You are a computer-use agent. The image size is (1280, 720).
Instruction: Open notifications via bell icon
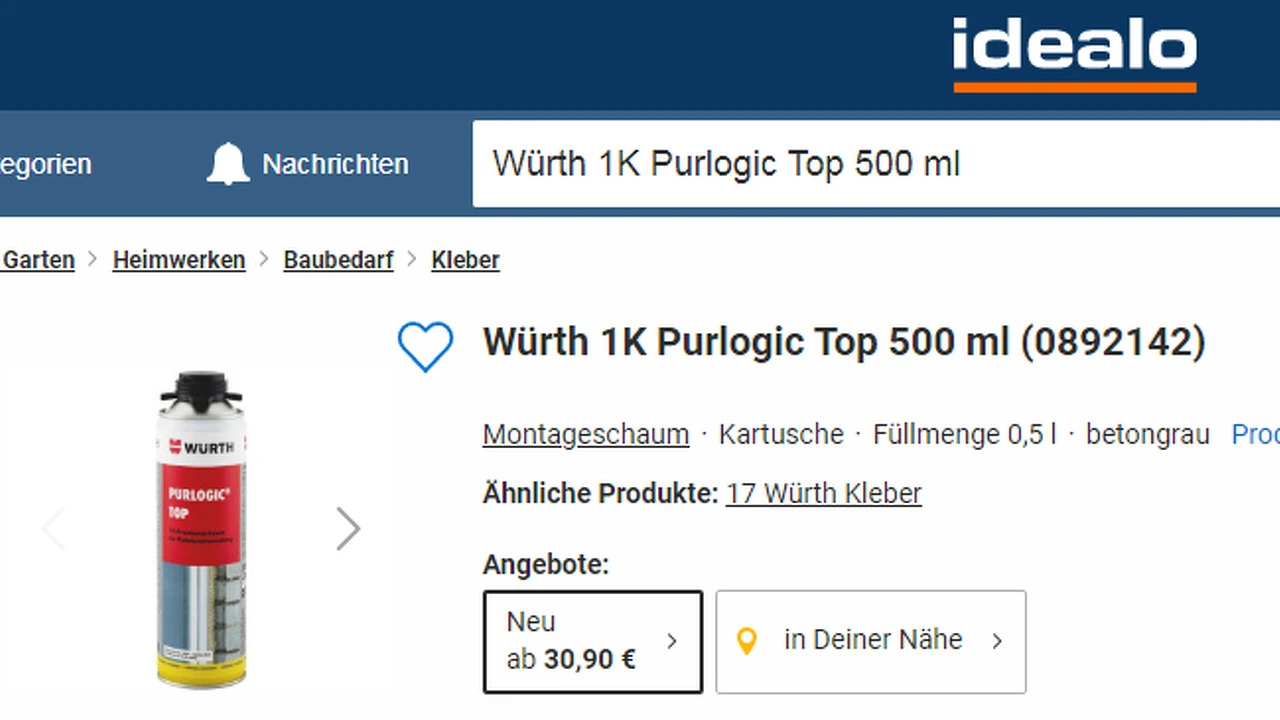pos(228,164)
